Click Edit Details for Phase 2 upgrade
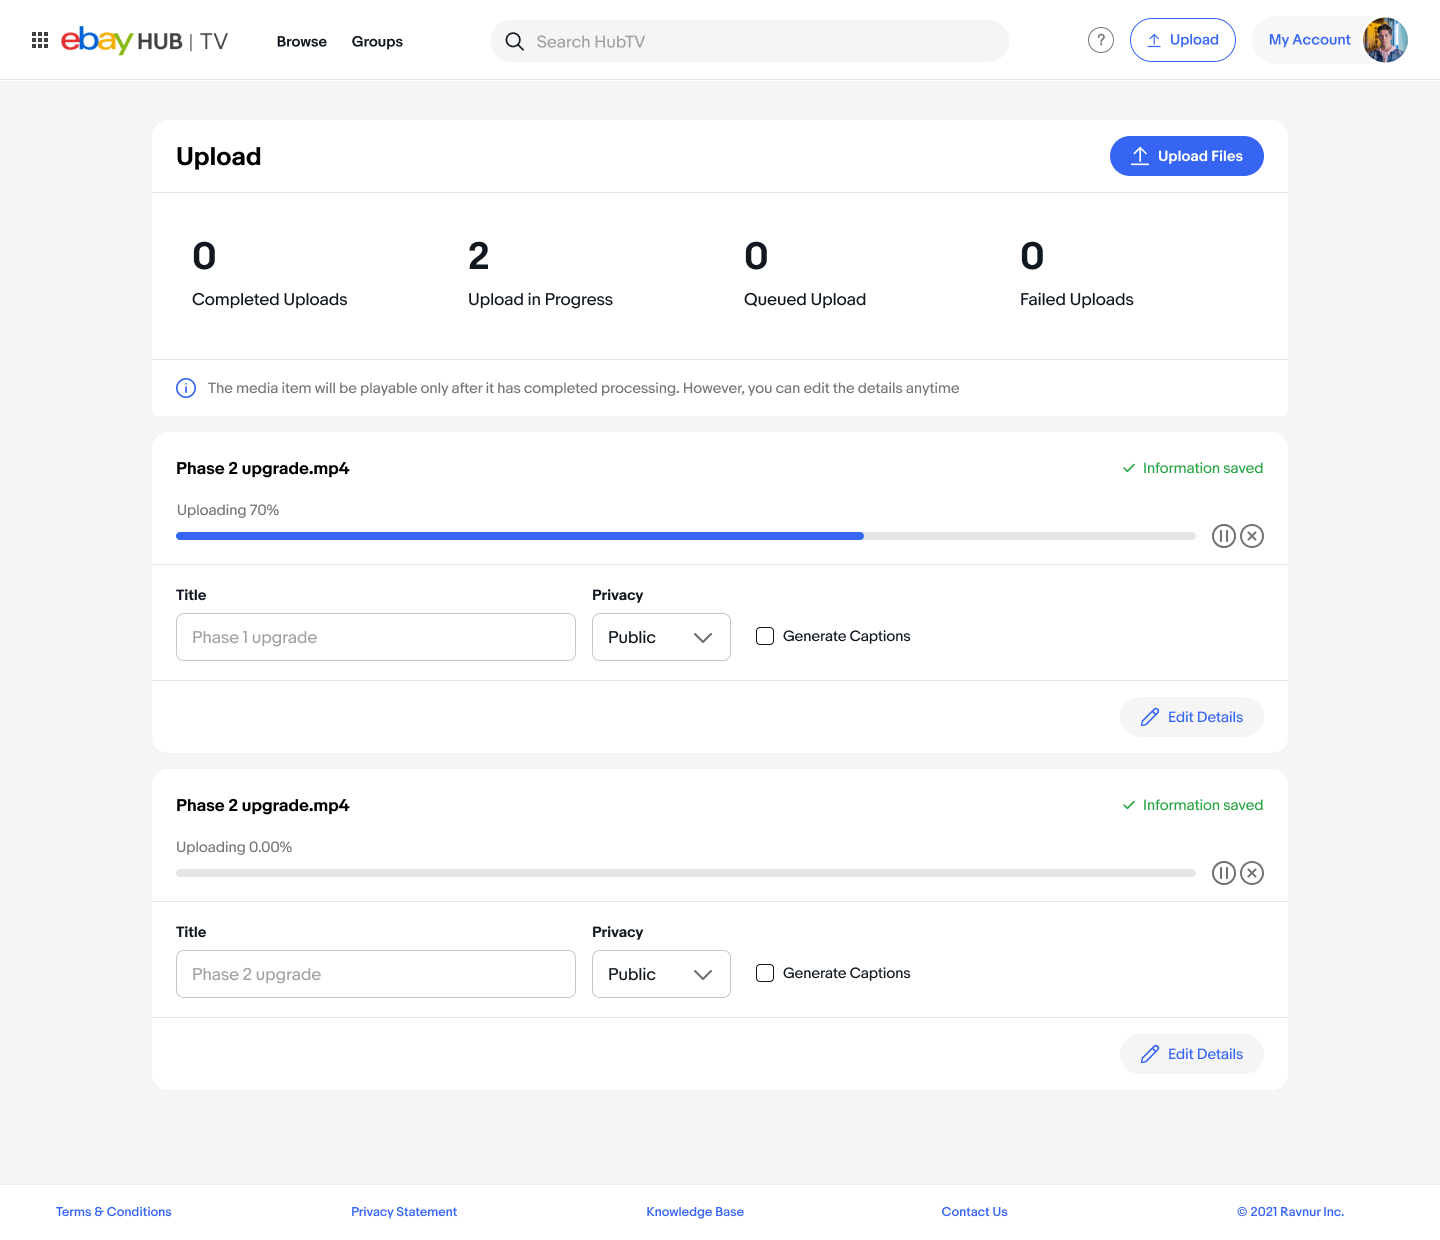This screenshot has height=1240, width=1440. [x=1192, y=1054]
